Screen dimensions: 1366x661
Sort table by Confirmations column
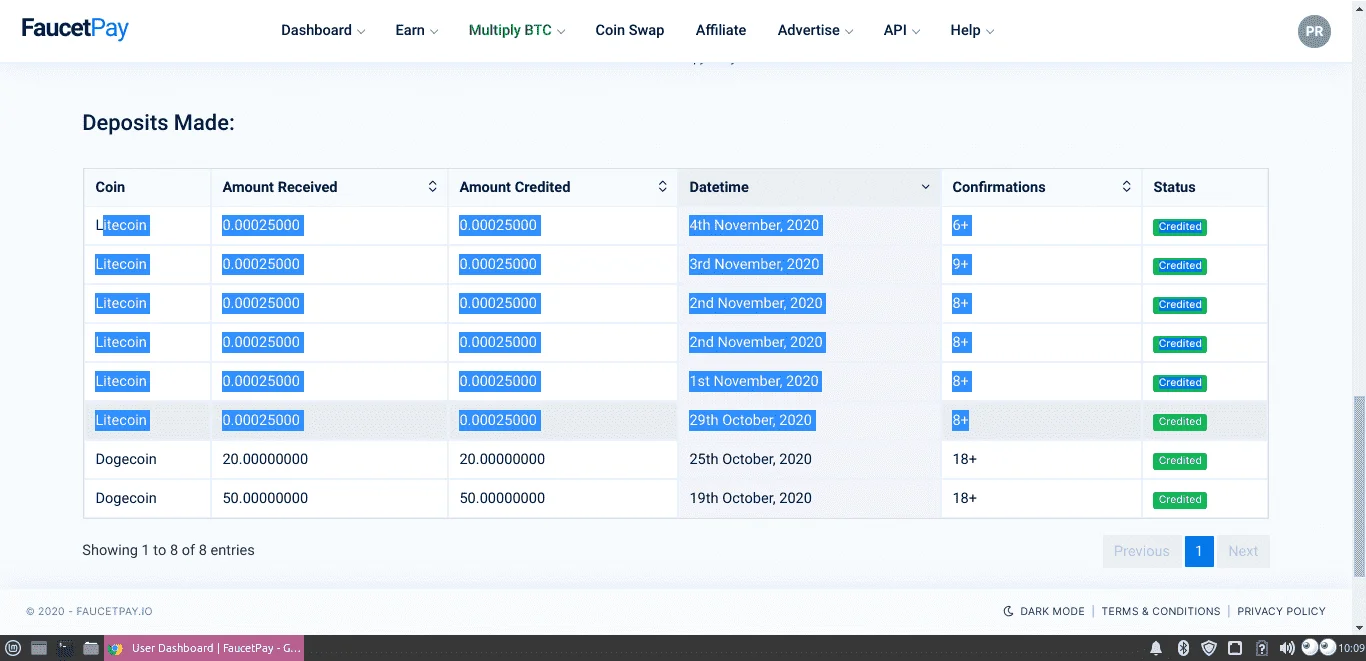[x=1041, y=187]
